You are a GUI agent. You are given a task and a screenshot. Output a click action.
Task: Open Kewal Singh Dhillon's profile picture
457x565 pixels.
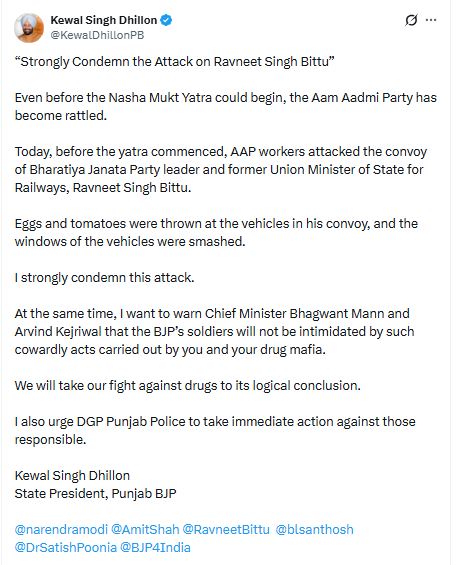(29, 28)
